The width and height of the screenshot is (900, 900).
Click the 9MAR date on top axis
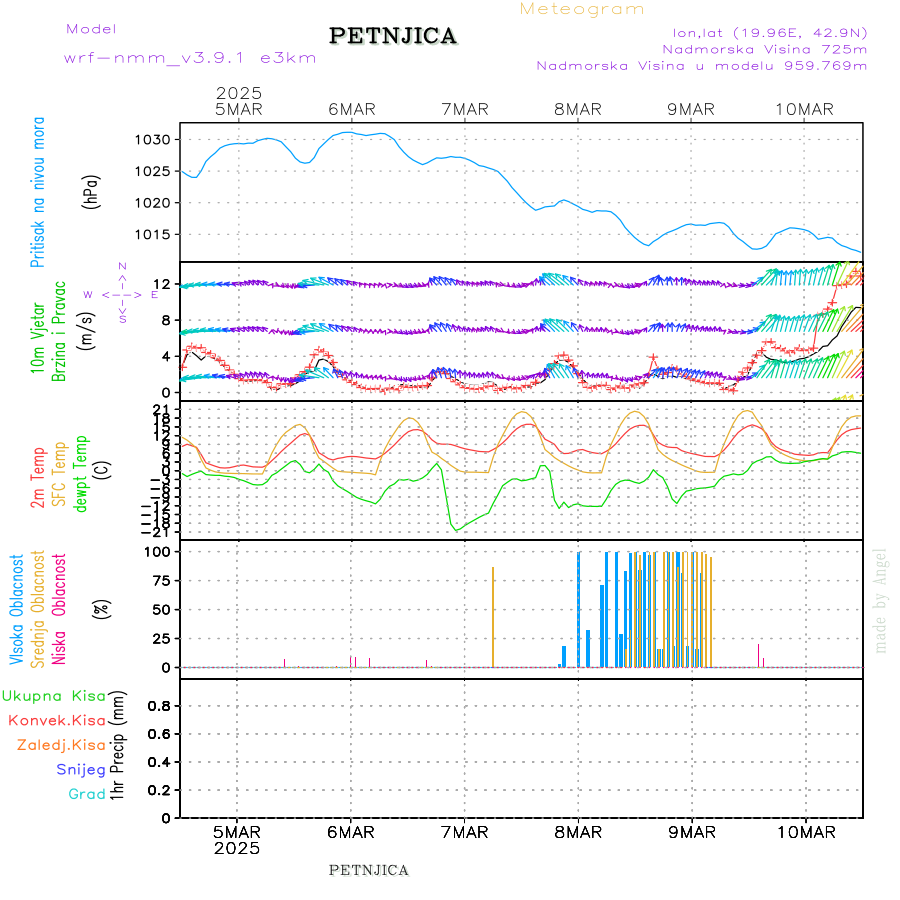(x=691, y=109)
